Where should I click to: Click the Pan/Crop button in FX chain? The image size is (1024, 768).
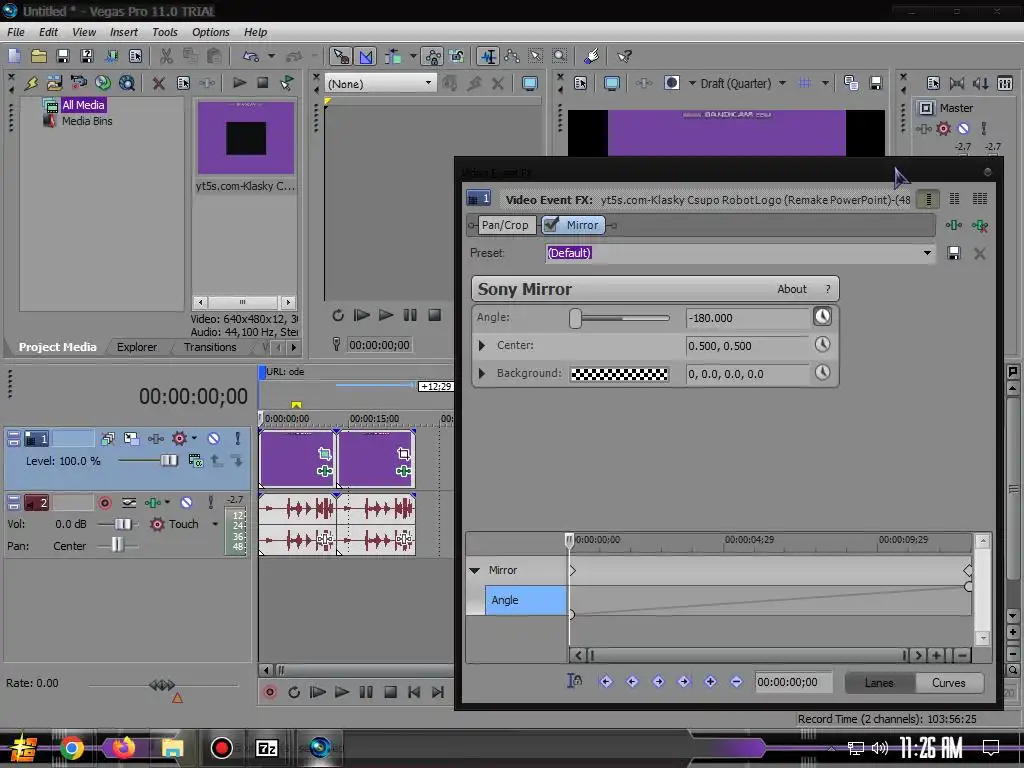(505, 225)
